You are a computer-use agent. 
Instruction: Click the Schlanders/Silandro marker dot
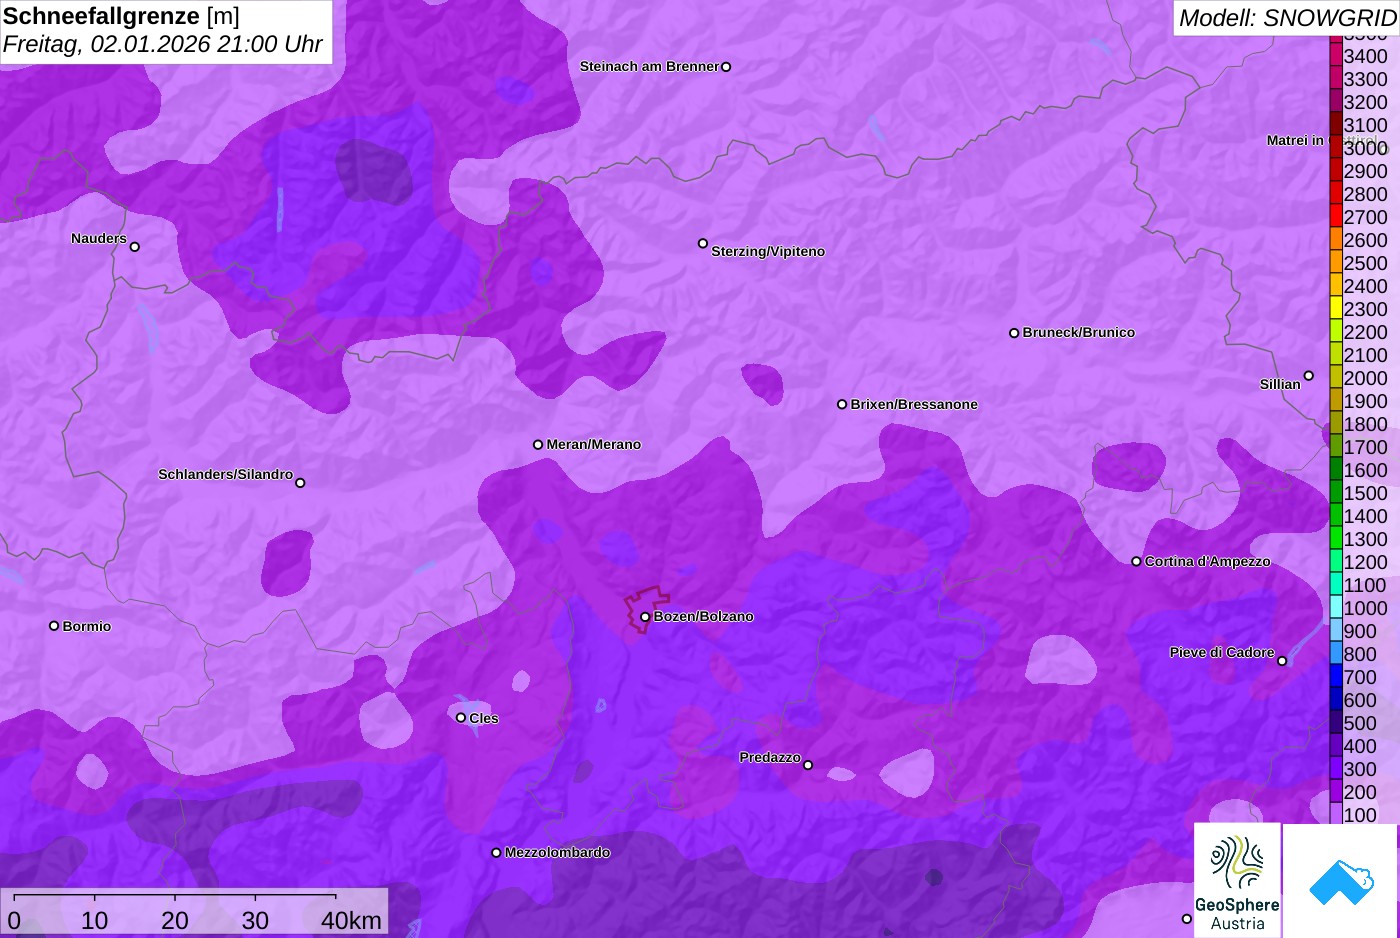pyautogui.click(x=300, y=483)
